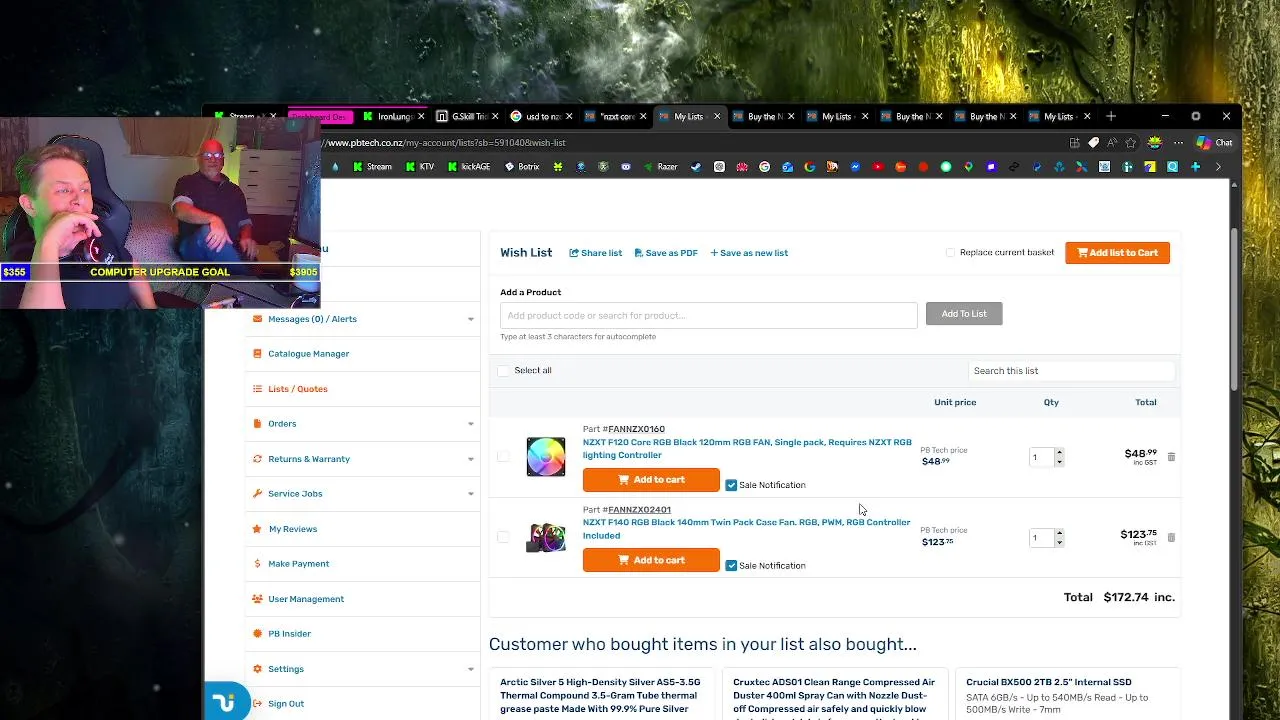Screen dimensions: 1280x720
Task: Open the Botrix bookmark
Action: tap(523, 167)
